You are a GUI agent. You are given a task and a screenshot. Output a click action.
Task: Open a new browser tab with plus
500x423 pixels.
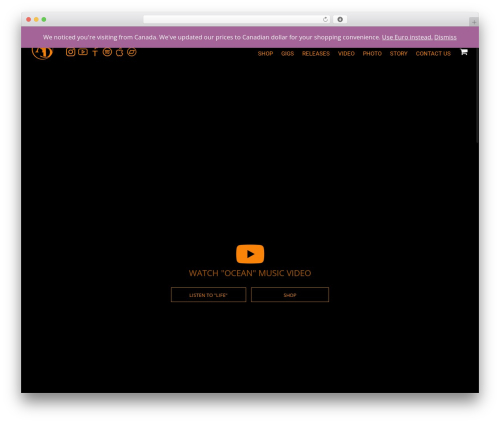(x=474, y=22)
